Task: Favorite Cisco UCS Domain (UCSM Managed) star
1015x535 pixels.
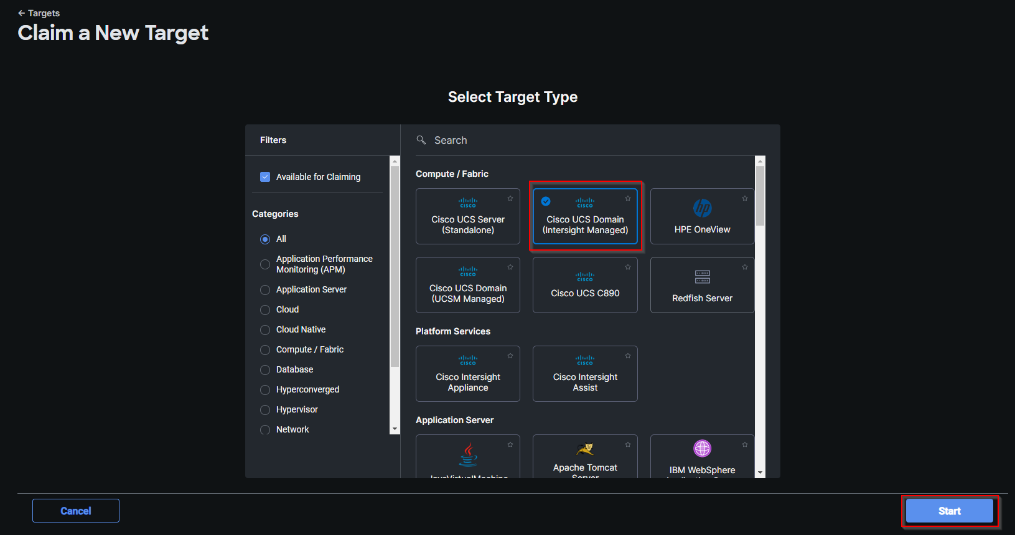Action: point(510,267)
